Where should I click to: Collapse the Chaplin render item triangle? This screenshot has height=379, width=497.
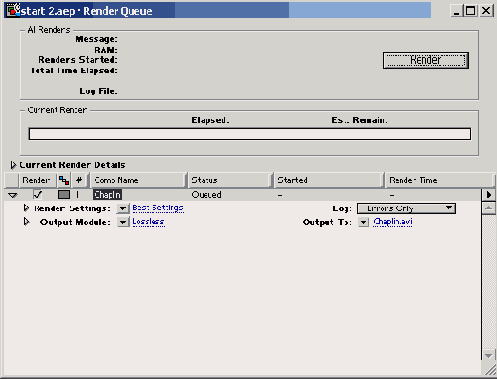[x=13, y=195]
